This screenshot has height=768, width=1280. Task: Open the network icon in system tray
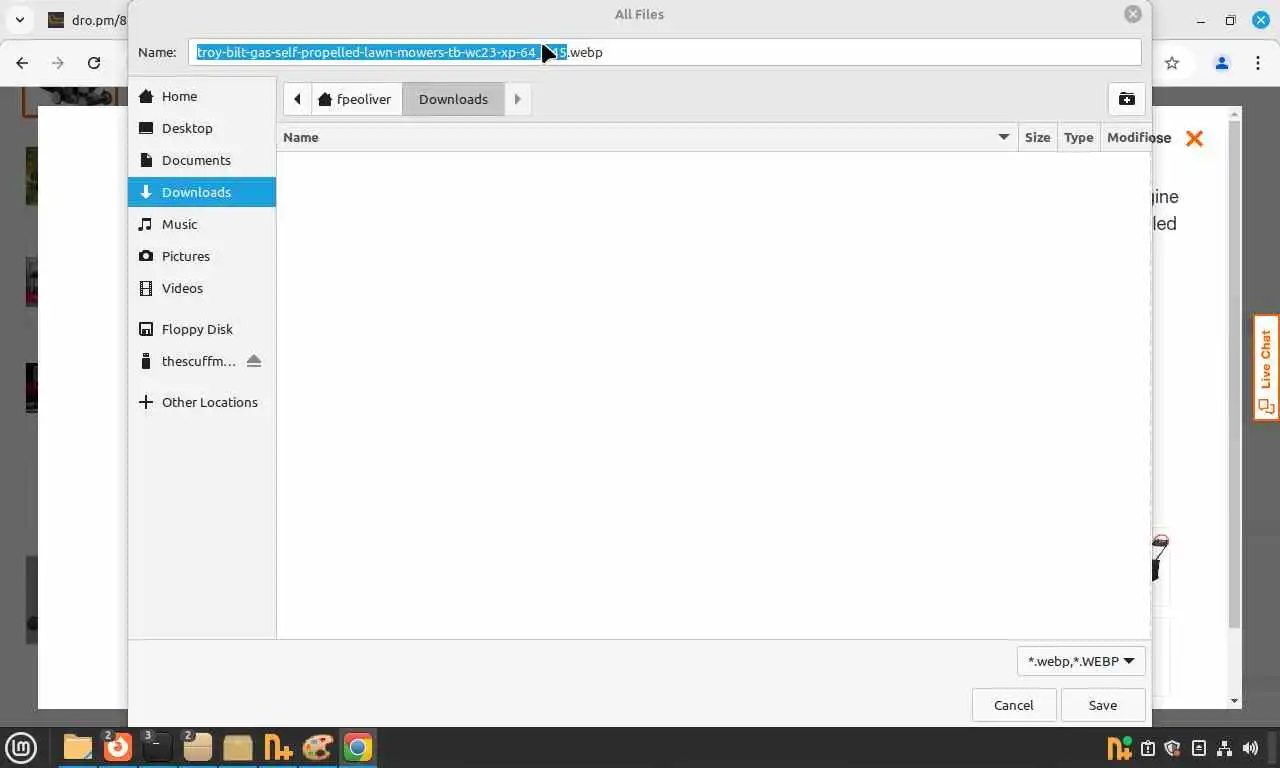point(1224,748)
